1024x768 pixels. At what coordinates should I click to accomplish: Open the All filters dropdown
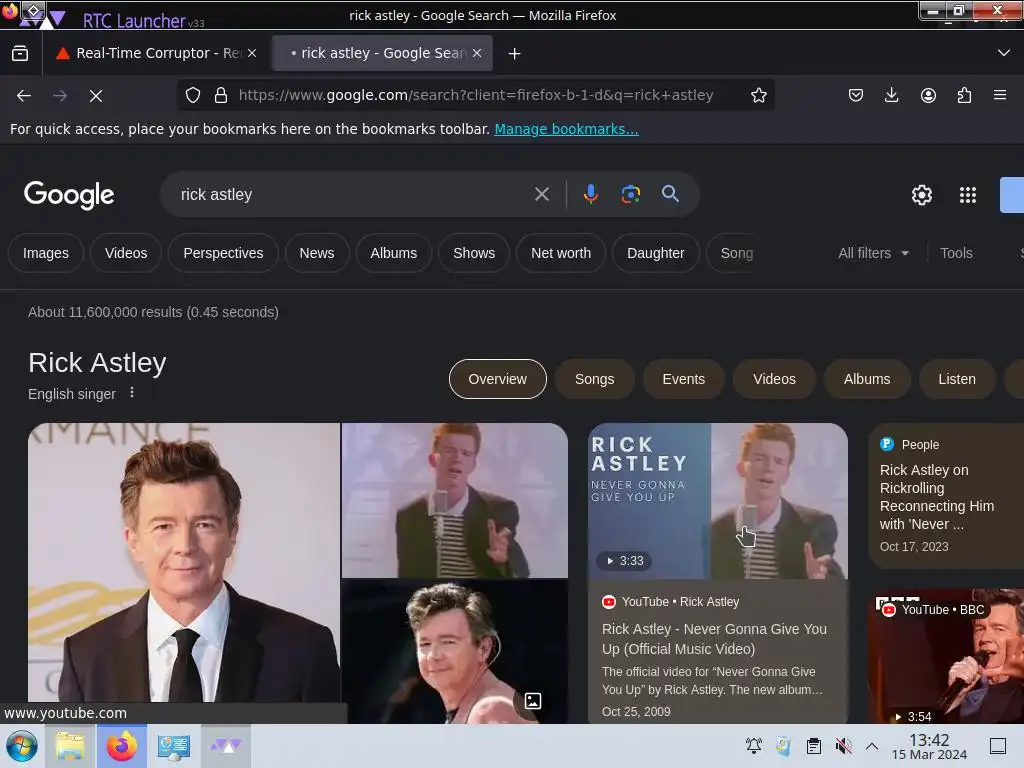(x=873, y=253)
